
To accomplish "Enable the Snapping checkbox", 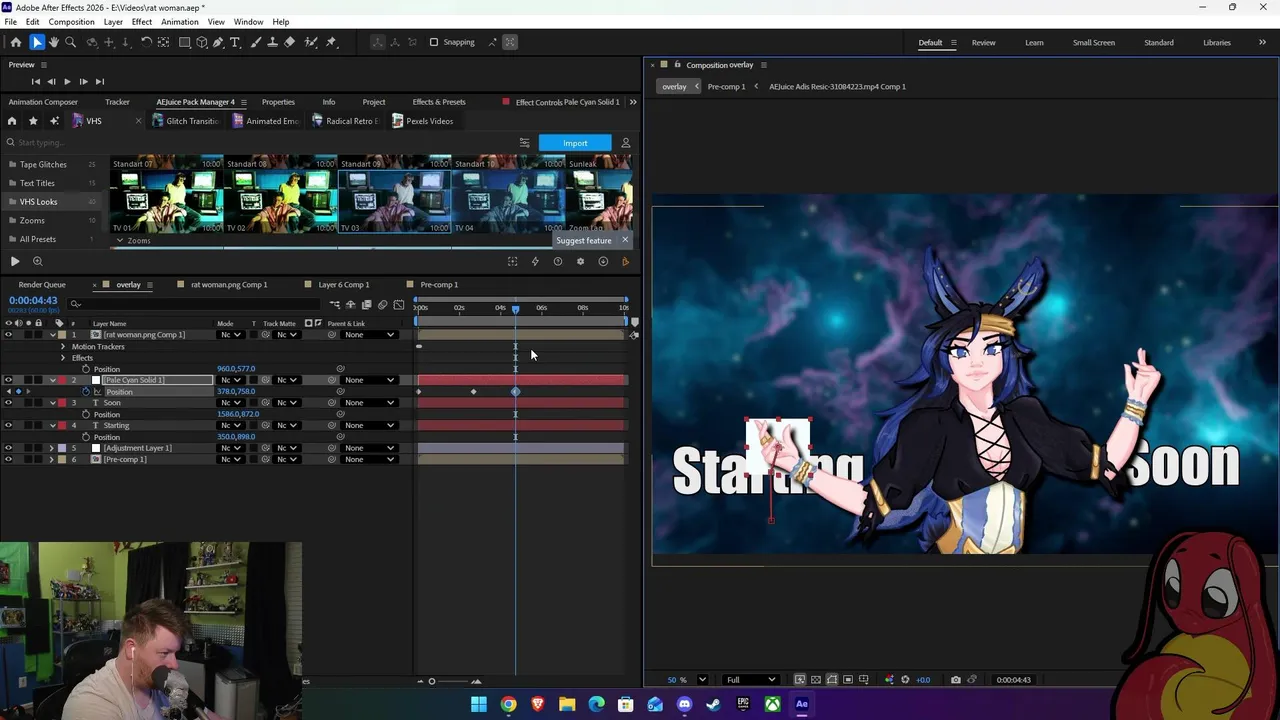I will [x=434, y=42].
